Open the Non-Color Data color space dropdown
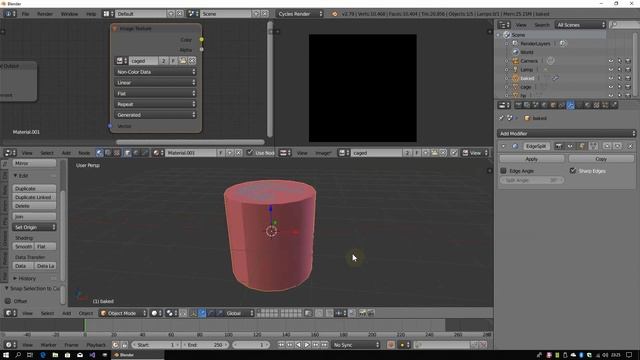640x360 pixels. pyautogui.click(x=156, y=72)
